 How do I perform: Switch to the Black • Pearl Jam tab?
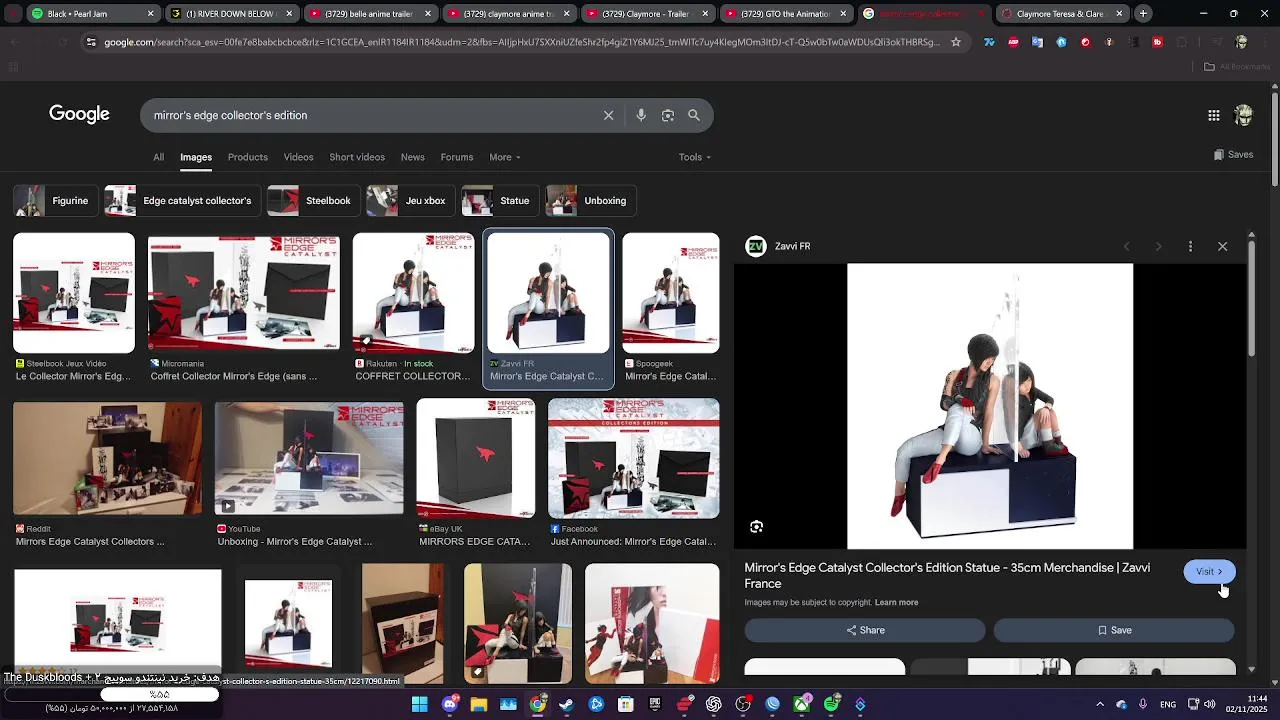[91, 14]
